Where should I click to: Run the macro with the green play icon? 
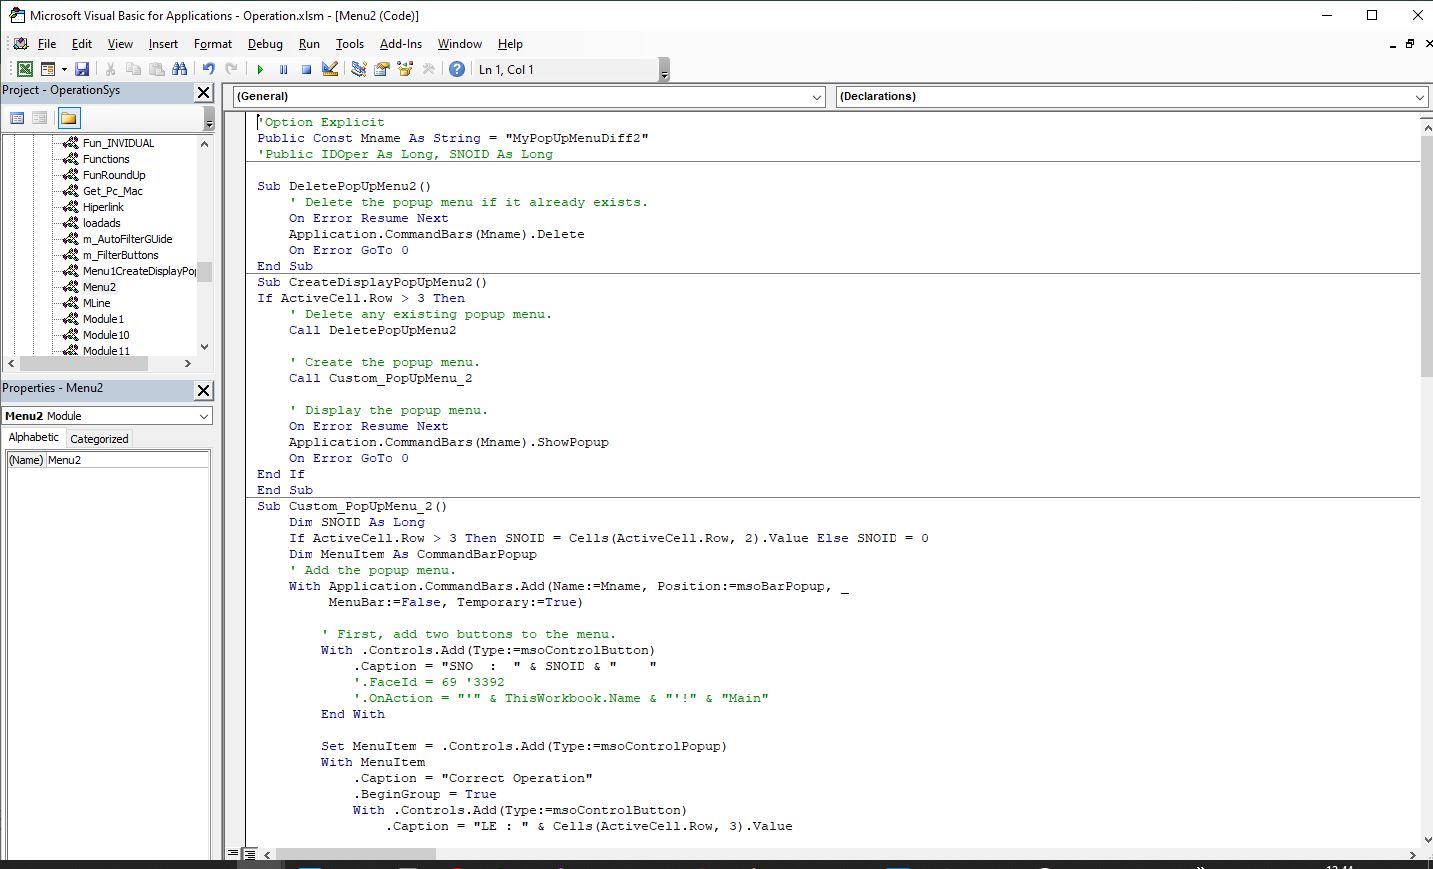coord(260,69)
